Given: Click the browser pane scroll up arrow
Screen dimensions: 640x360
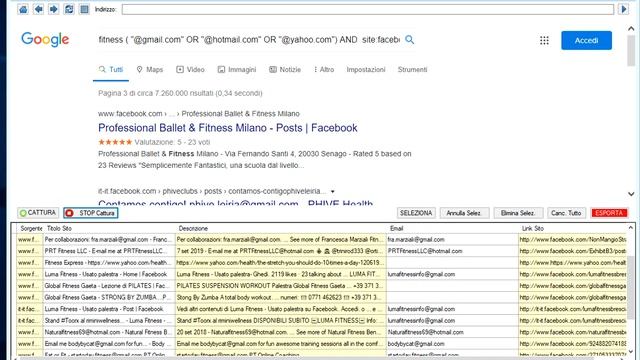Looking at the screenshot, I should [631, 29].
